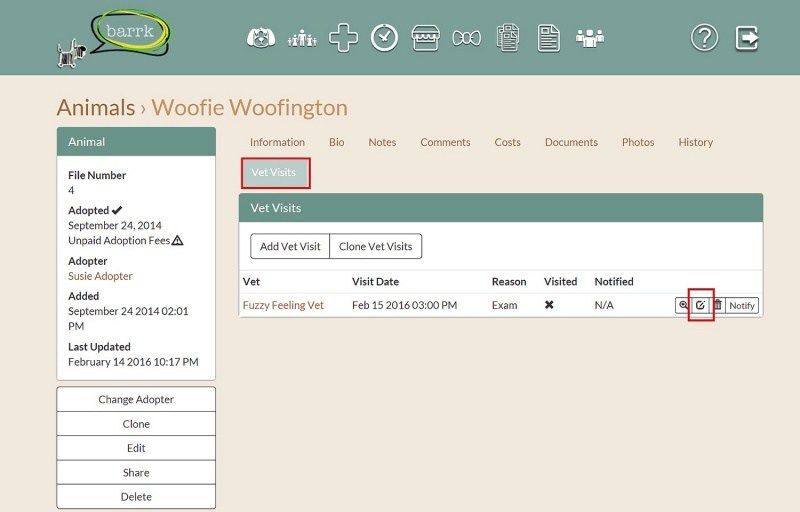800x512 pixels.
Task: Click the logout exit icon
Action: (747, 38)
